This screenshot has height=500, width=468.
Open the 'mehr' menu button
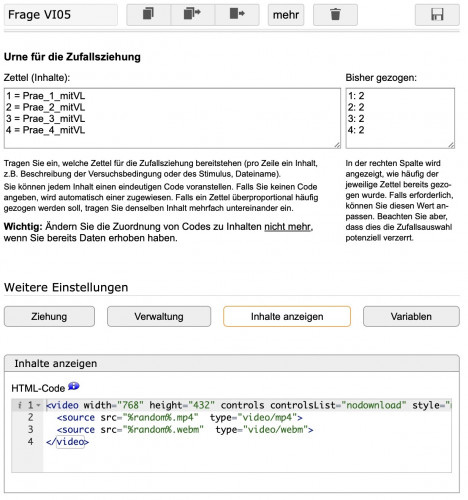tap(286, 15)
